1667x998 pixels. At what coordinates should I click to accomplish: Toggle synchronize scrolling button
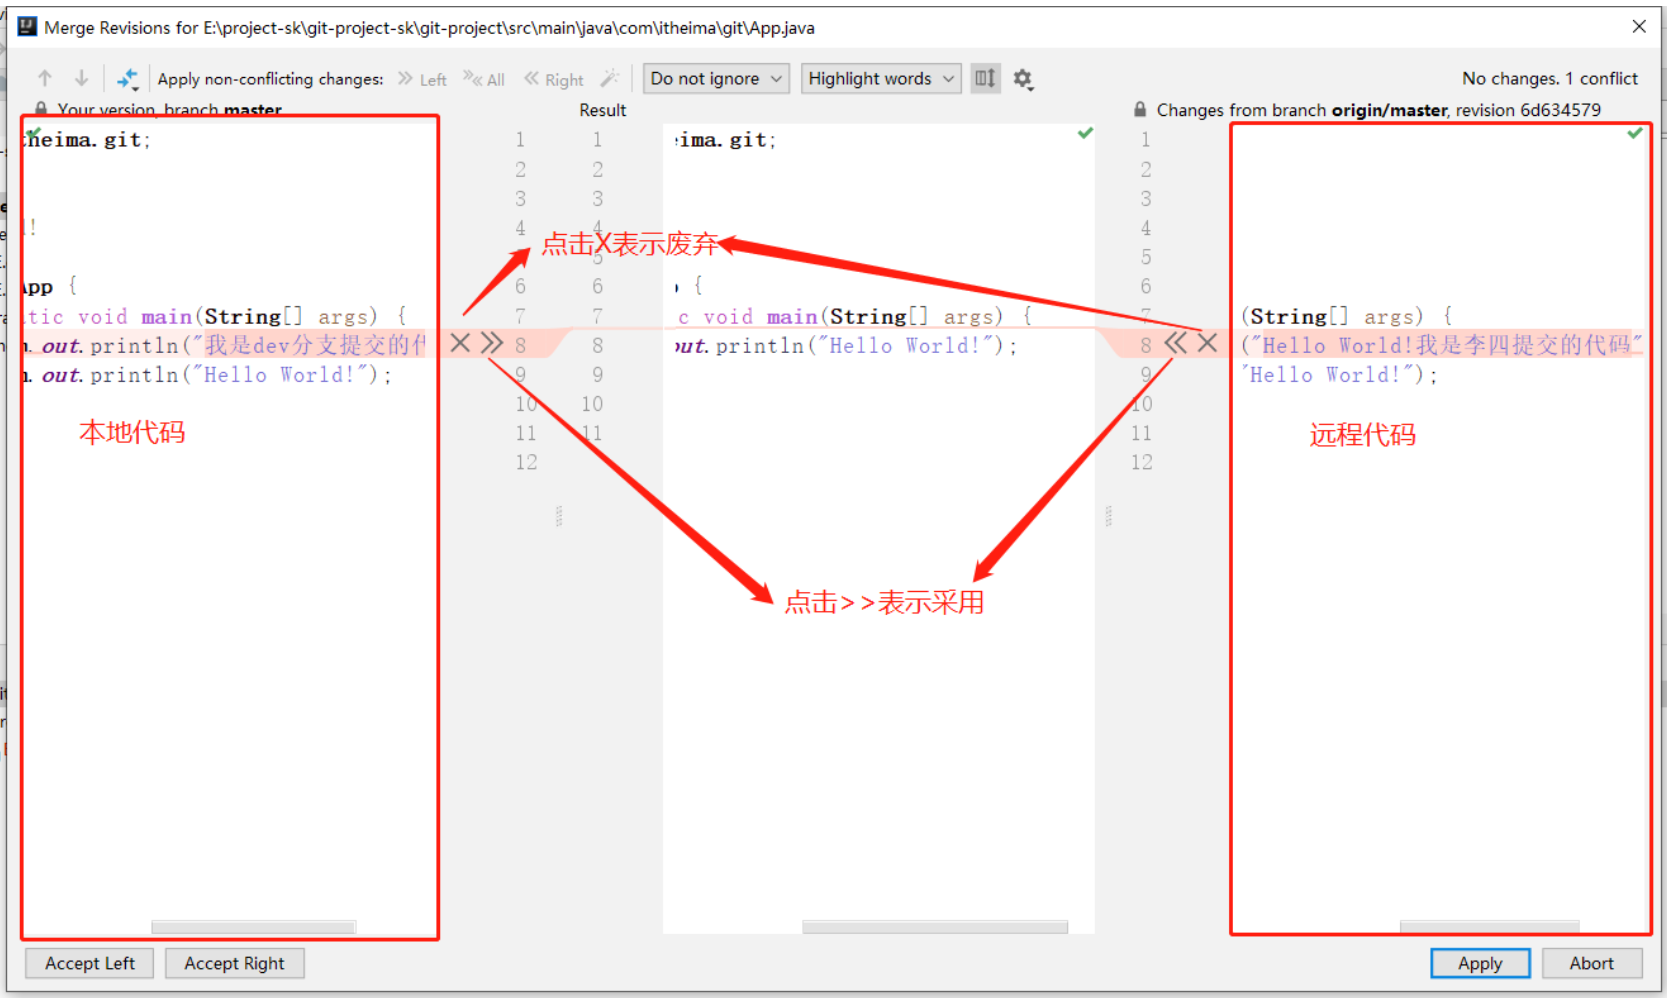click(985, 78)
